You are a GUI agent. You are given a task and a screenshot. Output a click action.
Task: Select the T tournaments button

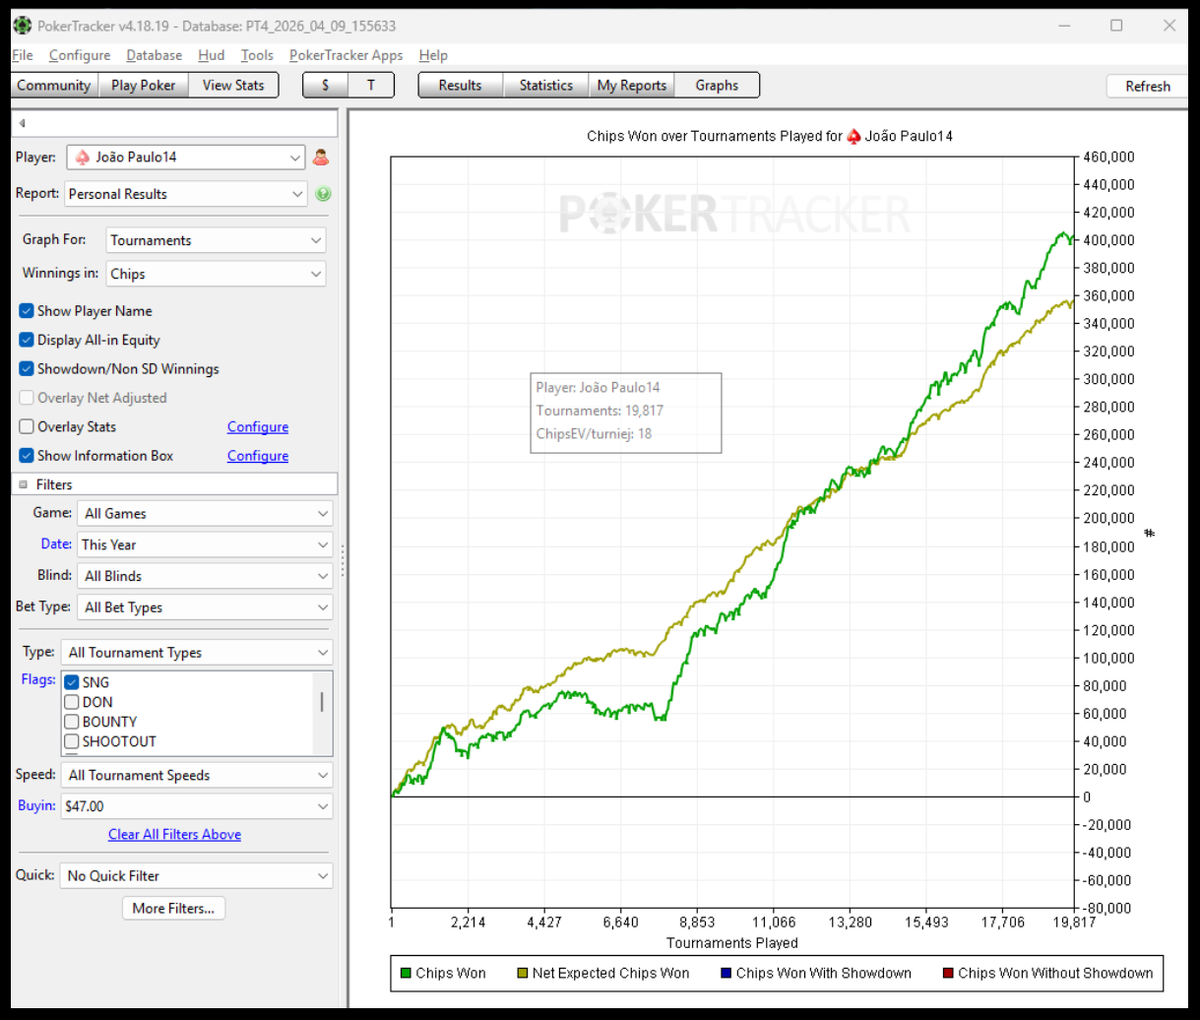(x=371, y=85)
